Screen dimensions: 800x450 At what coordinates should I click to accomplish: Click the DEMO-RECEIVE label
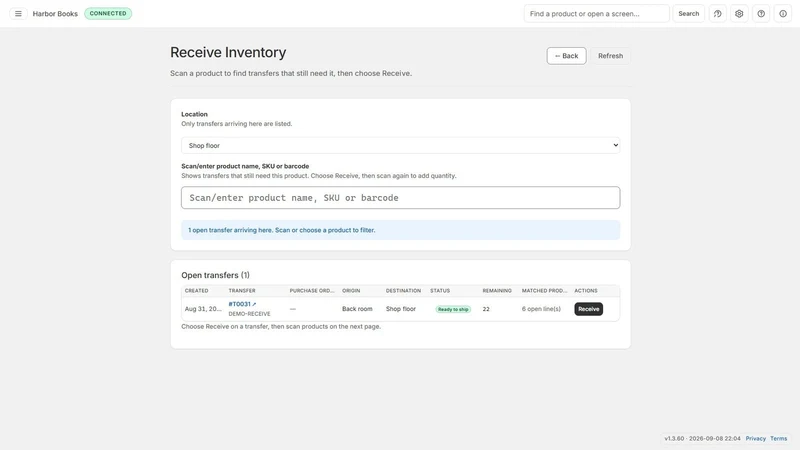(x=249, y=314)
